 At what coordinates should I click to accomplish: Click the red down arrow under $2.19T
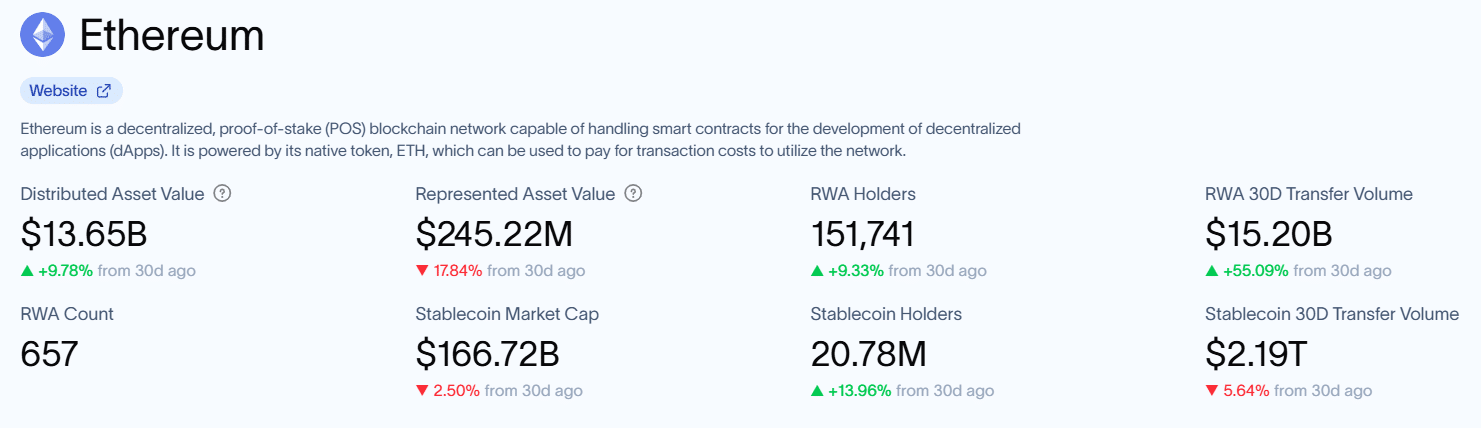[x=1212, y=391]
